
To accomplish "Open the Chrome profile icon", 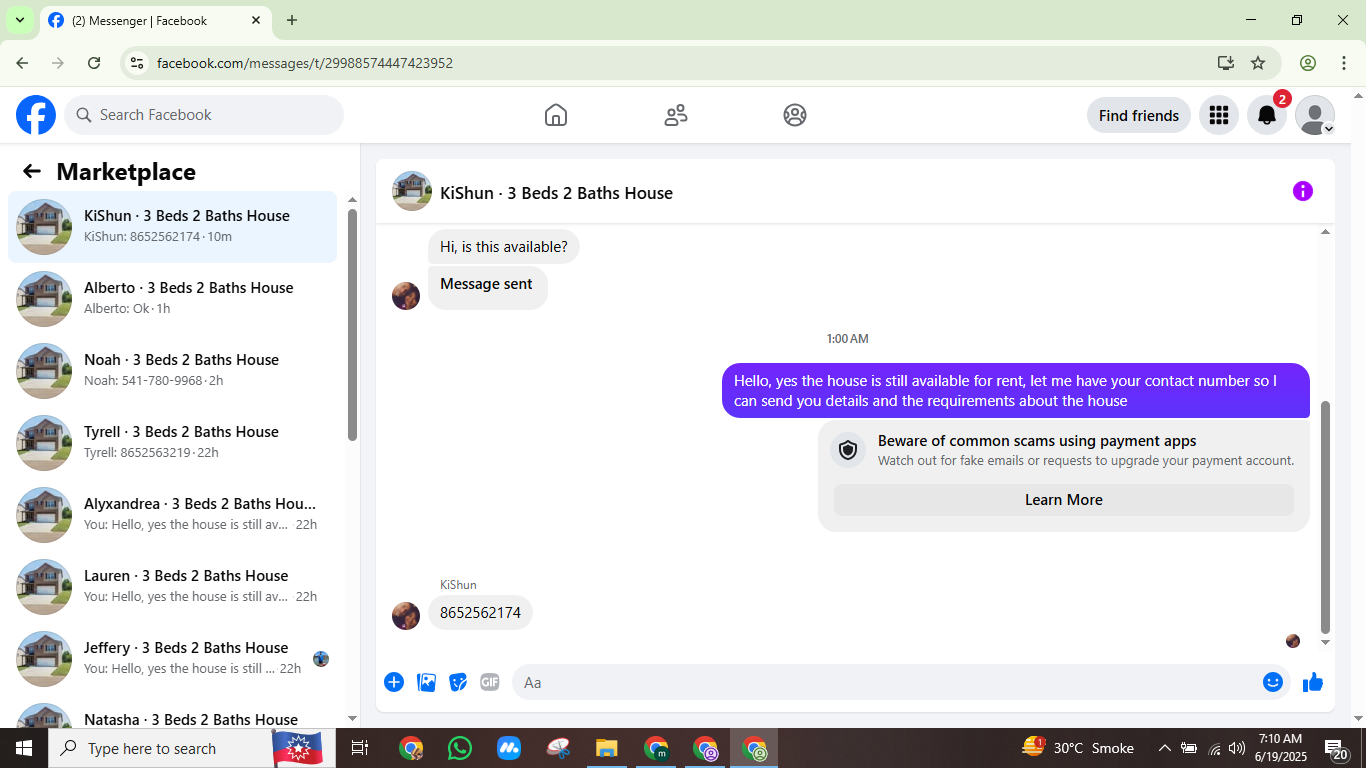I will [1308, 63].
